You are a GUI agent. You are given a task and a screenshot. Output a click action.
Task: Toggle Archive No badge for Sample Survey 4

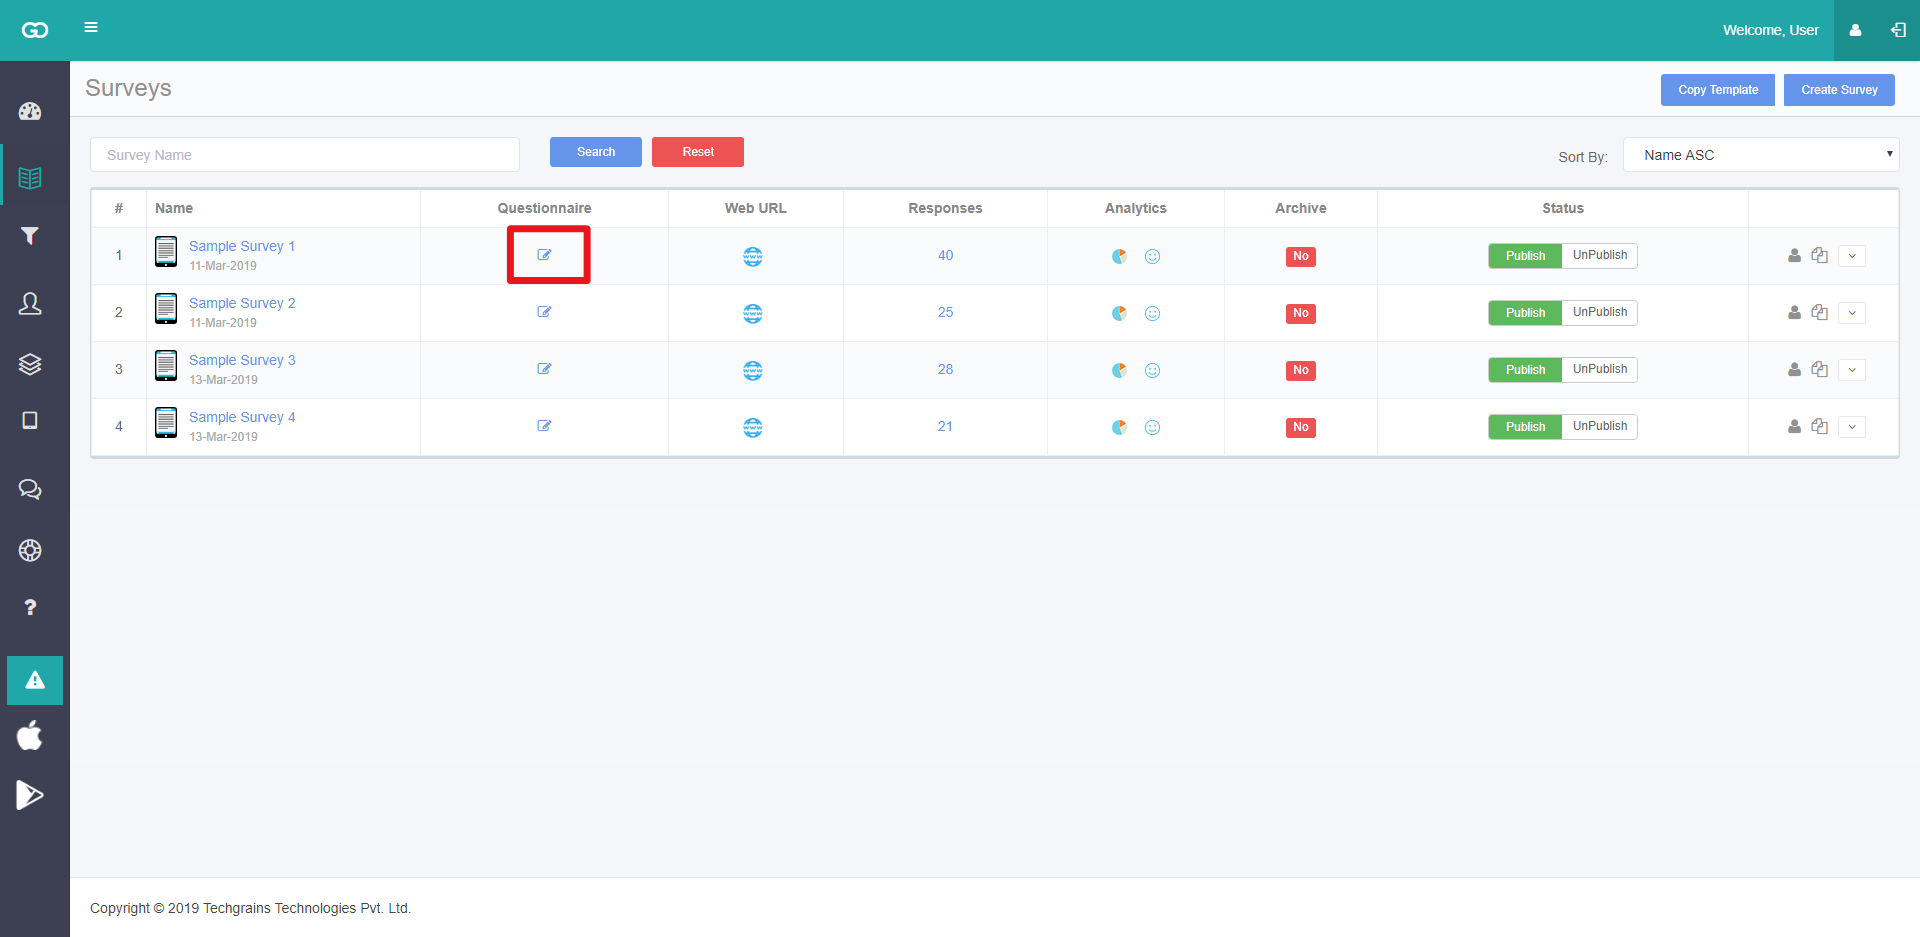click(1300, 428)
